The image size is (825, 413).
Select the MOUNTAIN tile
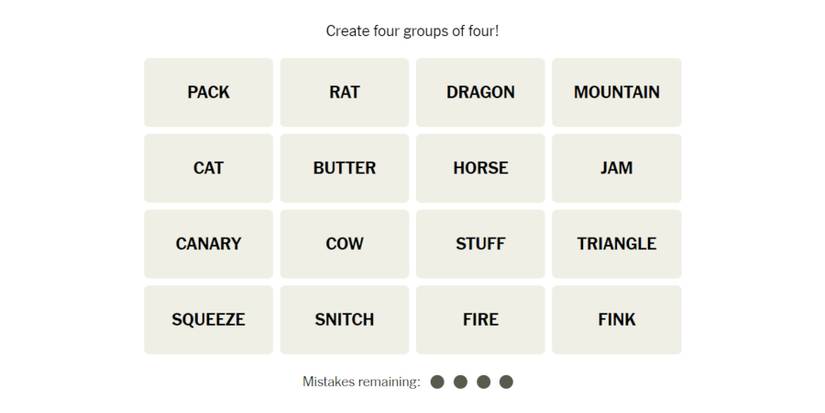click(x=616, y=92)
